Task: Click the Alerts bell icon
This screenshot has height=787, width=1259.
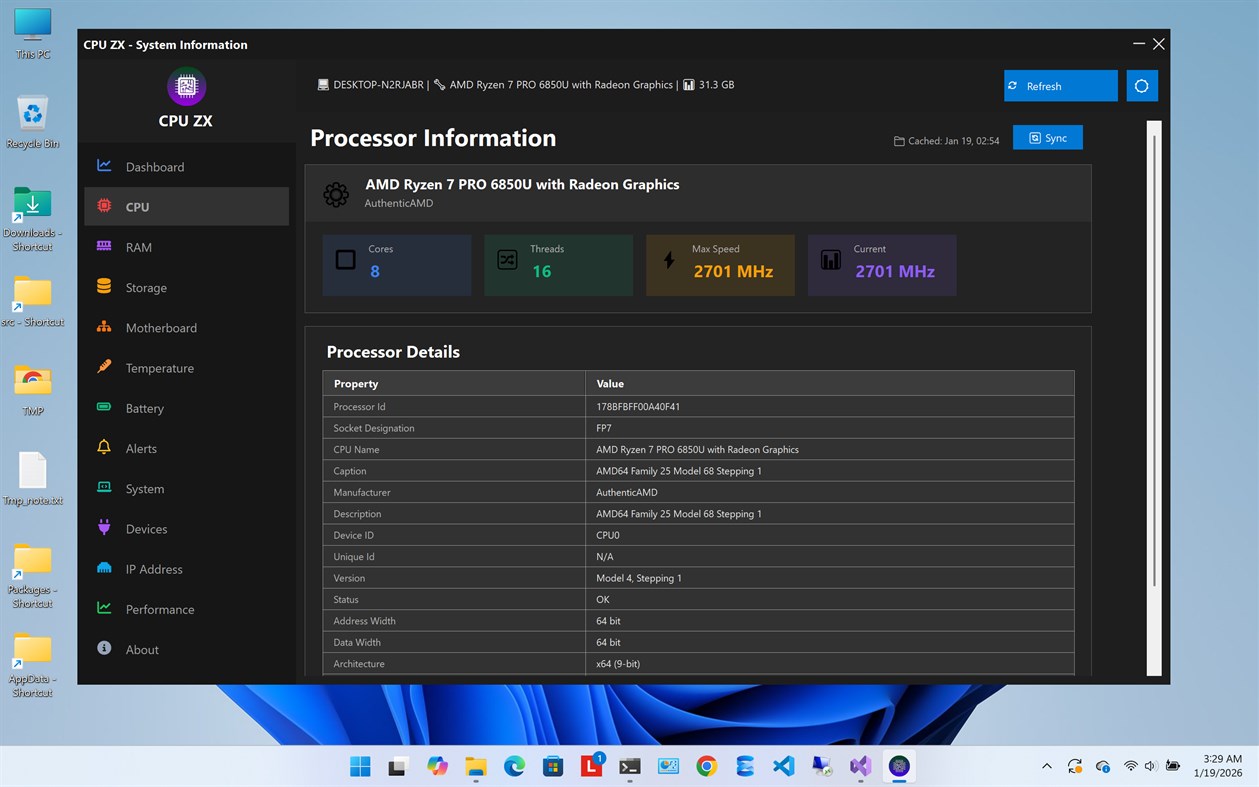Action: pos(103,448)
